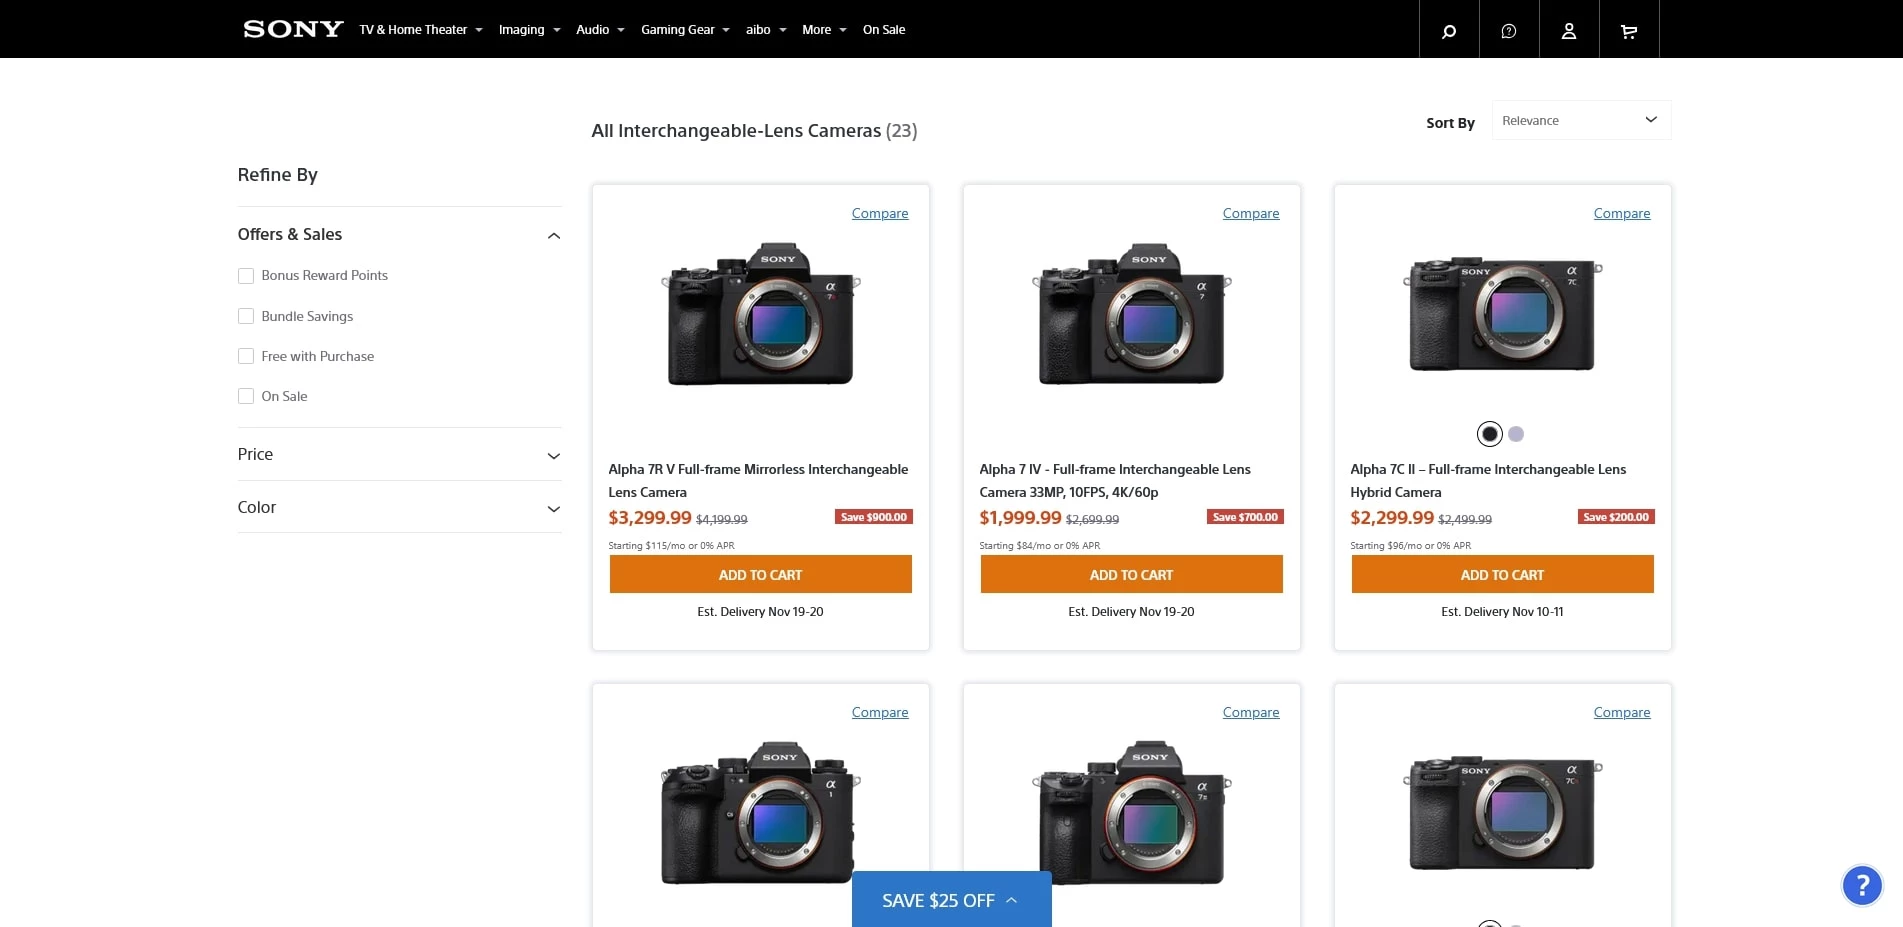Tick the On Sale checkbox filter
This screenshot has height=927, width=1903.
click(x=246, y=396)
